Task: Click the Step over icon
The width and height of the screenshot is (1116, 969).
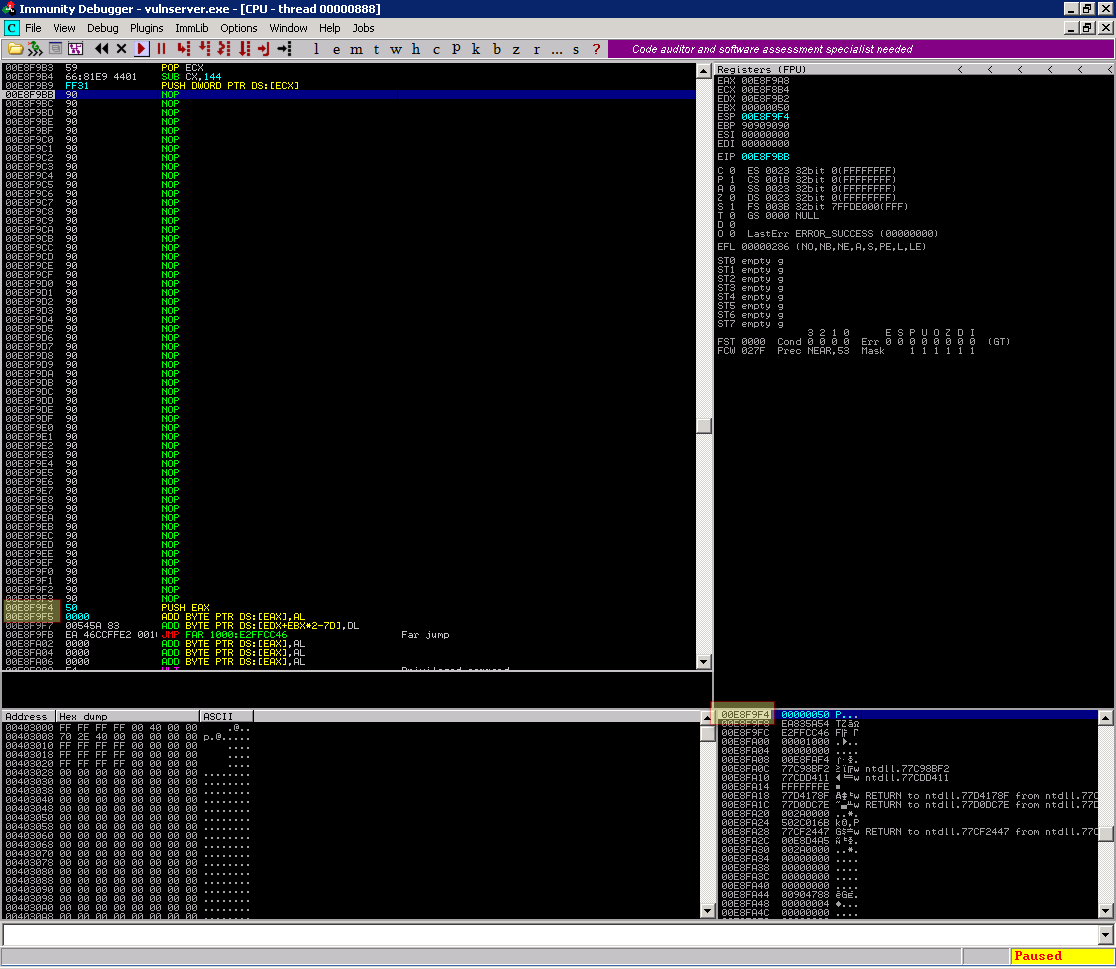Action: (x=204, y=49)
